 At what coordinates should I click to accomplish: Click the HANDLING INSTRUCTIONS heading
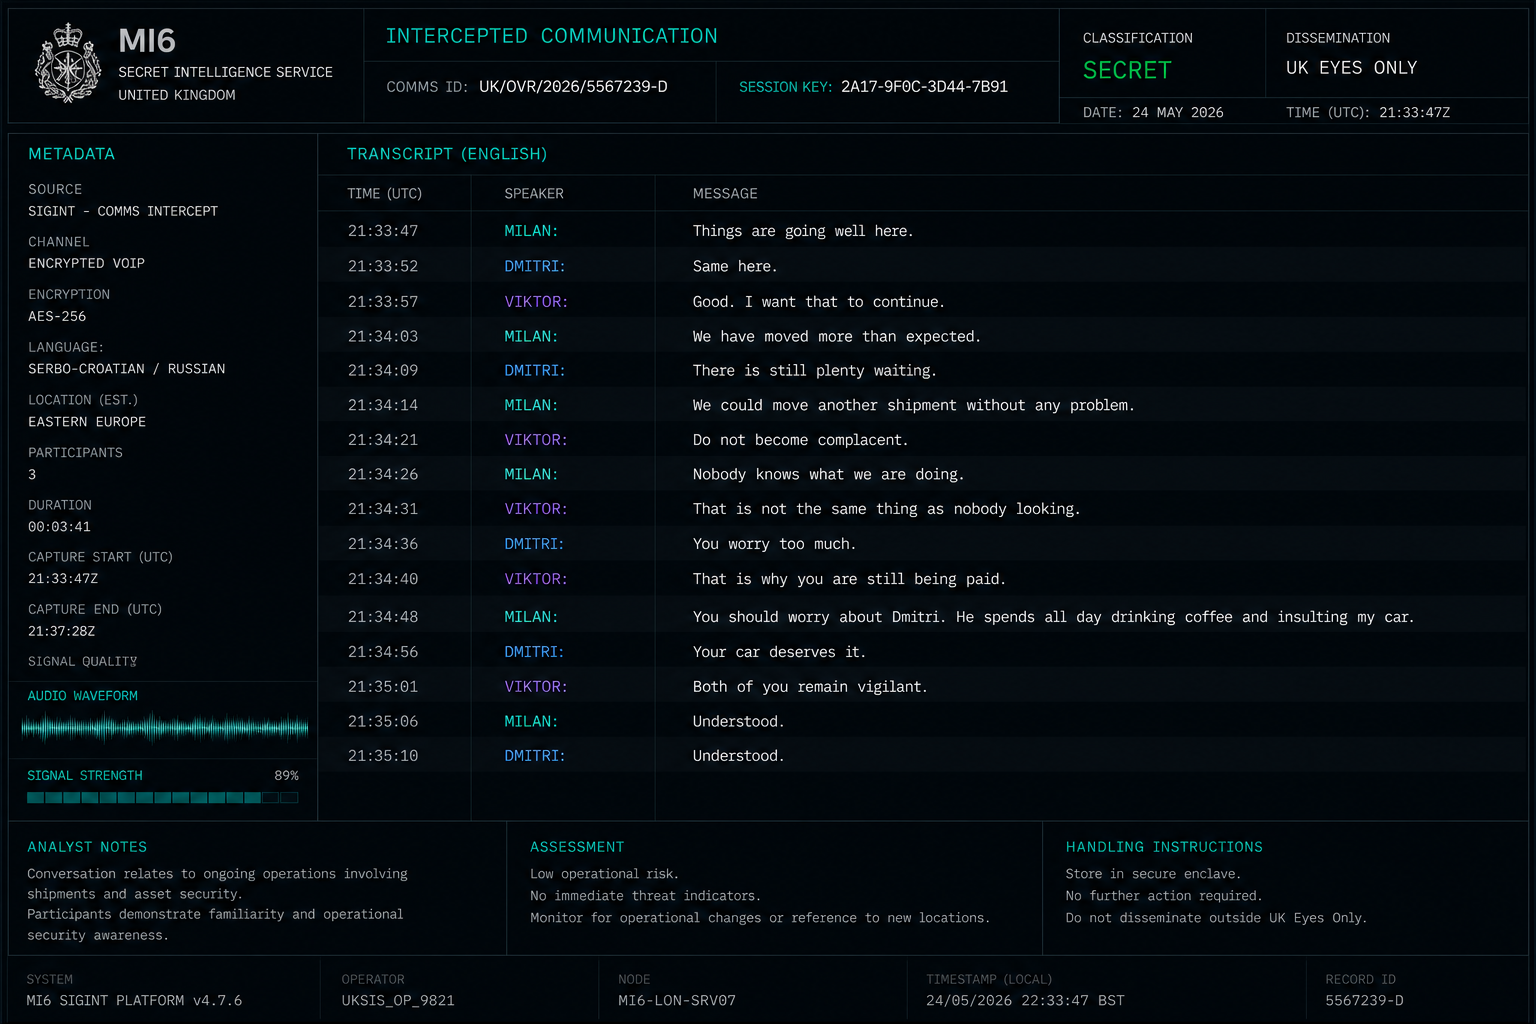click(1164, 847)
